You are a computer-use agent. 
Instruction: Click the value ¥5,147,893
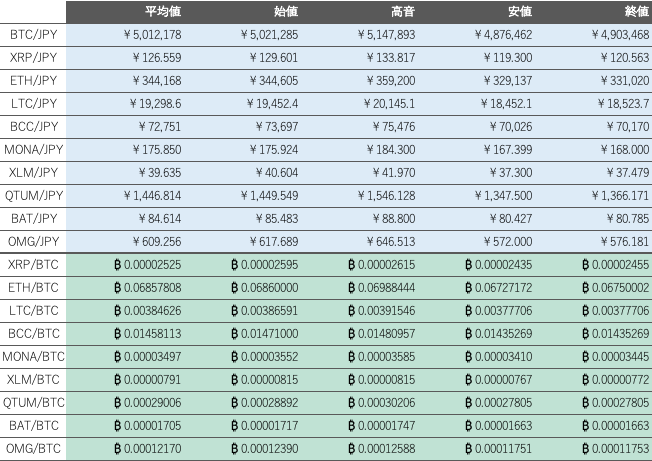[x=387, y=35]
